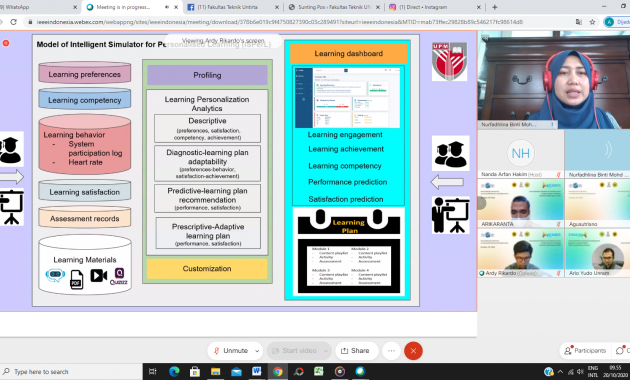Image resolution: width=630 pixels, height=380 pixels.
Task: Open the video options arrow beside Start video
Action: pos(326,351)
